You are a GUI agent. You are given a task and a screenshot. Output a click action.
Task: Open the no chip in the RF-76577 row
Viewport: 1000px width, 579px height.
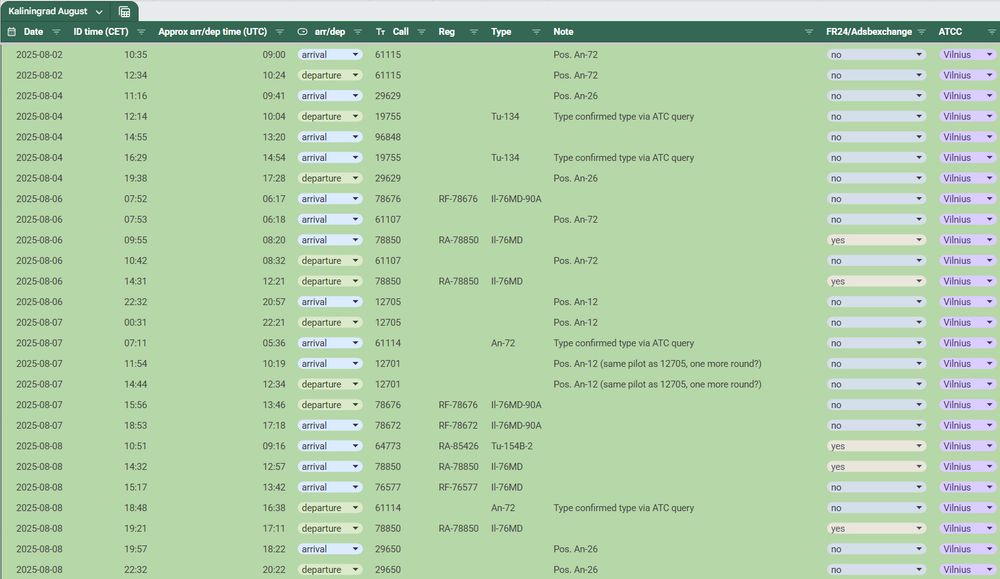coord(876,487)
